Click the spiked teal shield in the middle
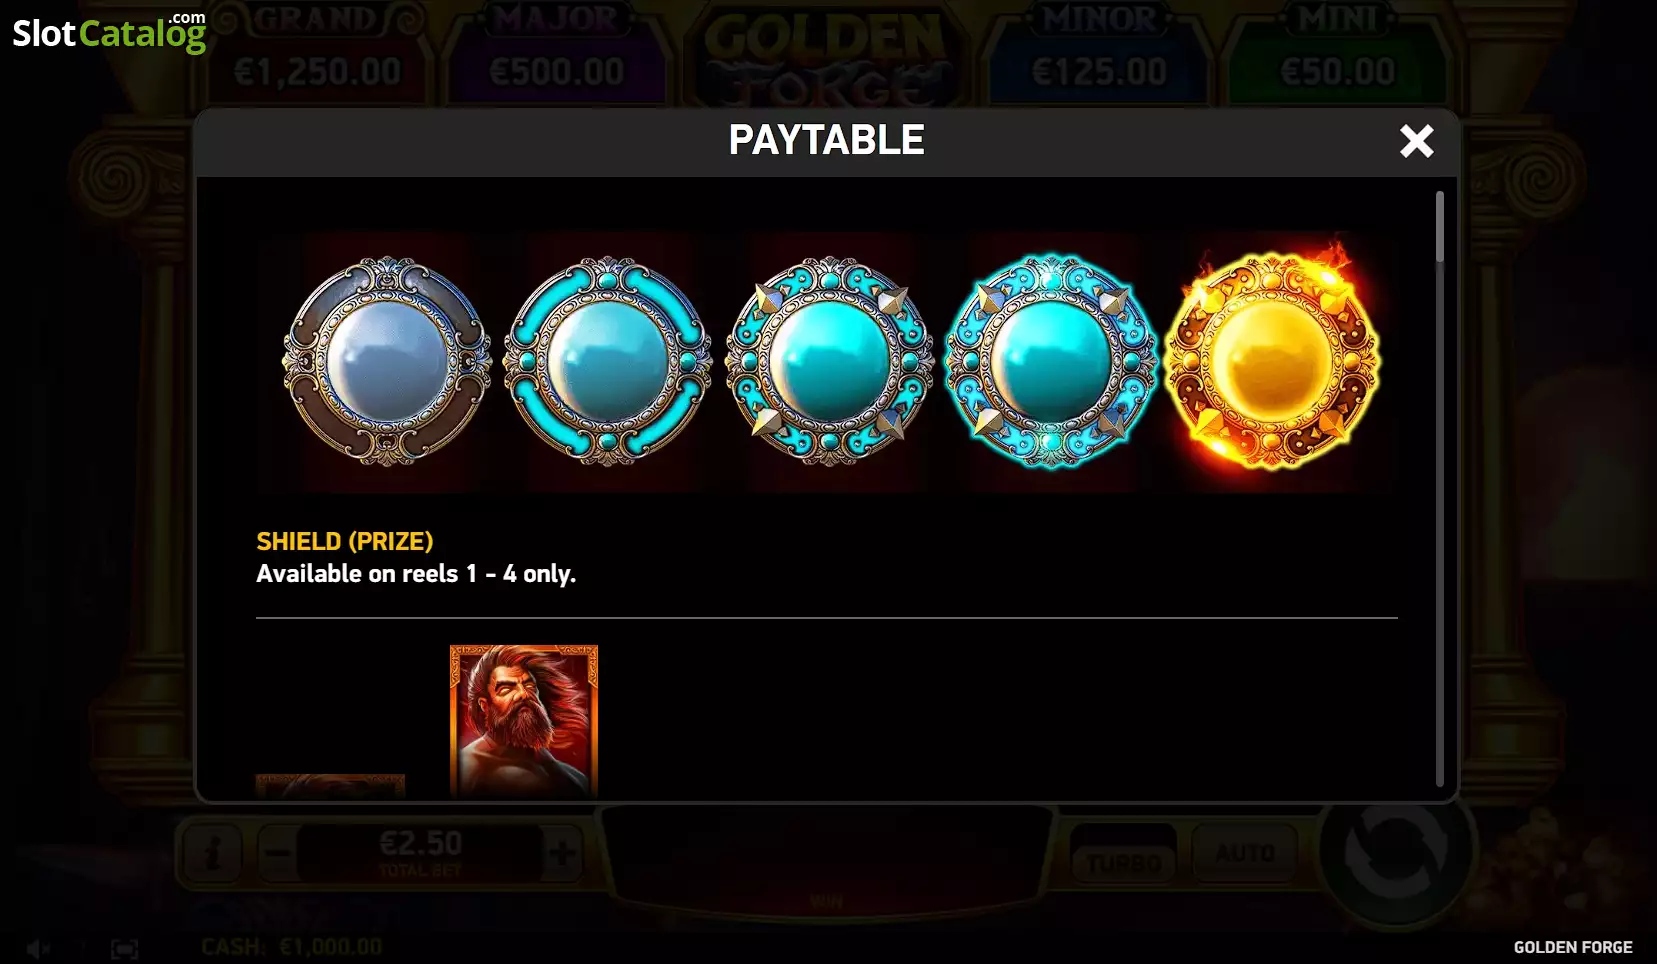 pos(828,361)
